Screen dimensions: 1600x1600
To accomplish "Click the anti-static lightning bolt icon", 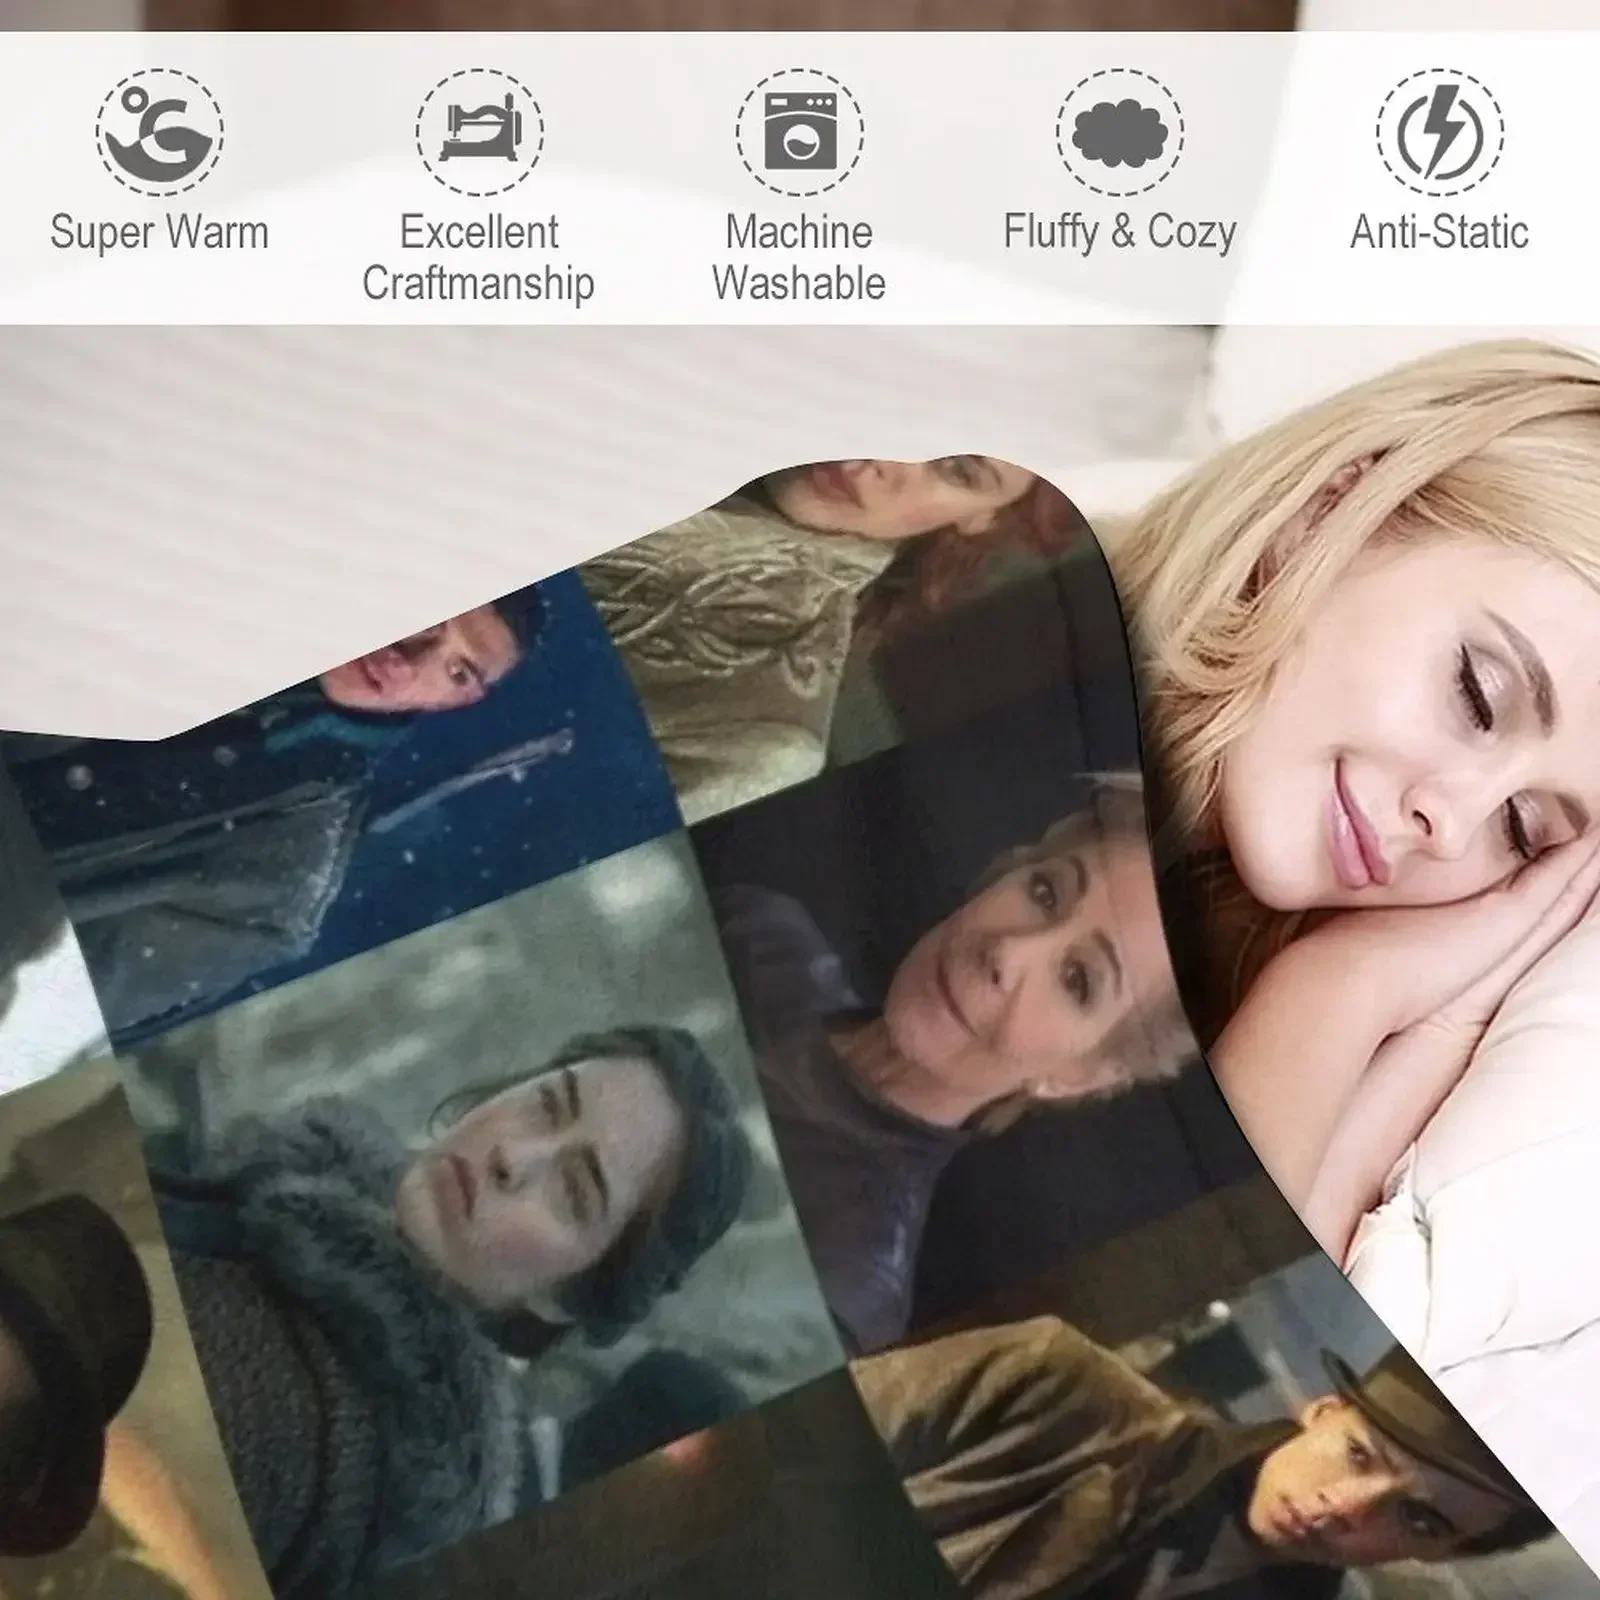I will (1440, 132).
